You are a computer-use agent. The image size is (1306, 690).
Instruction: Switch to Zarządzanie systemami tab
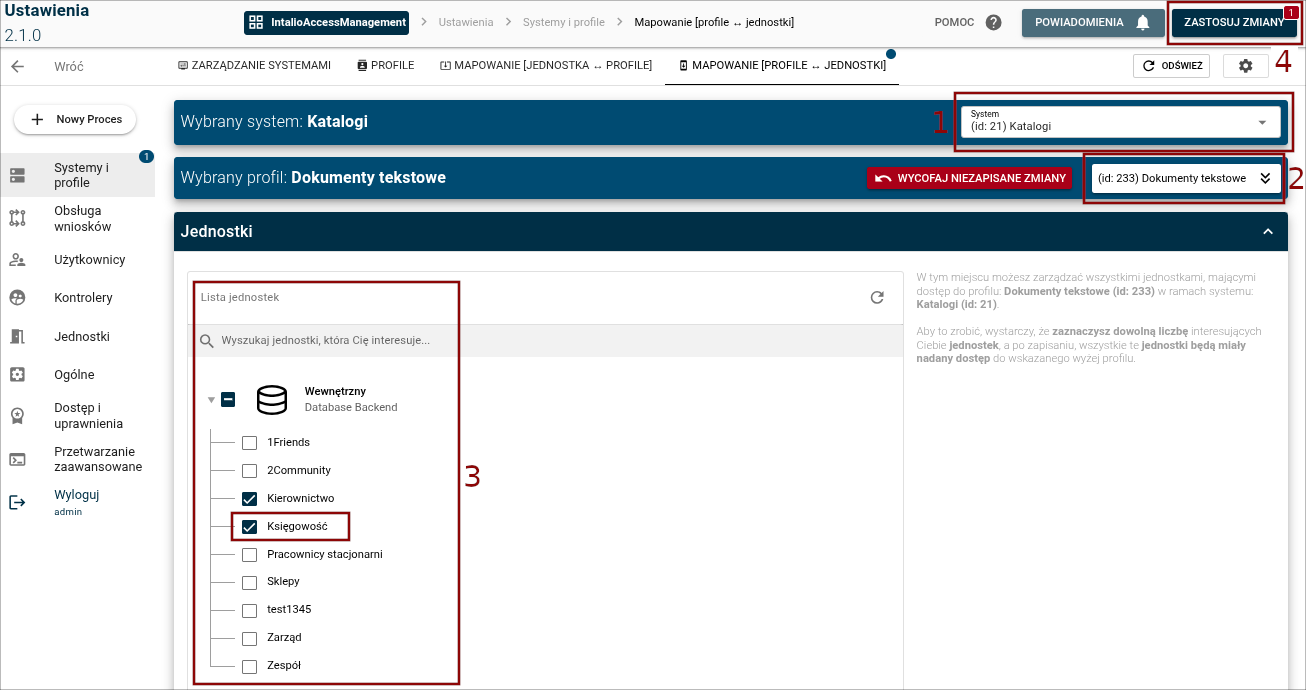[254, 65]
